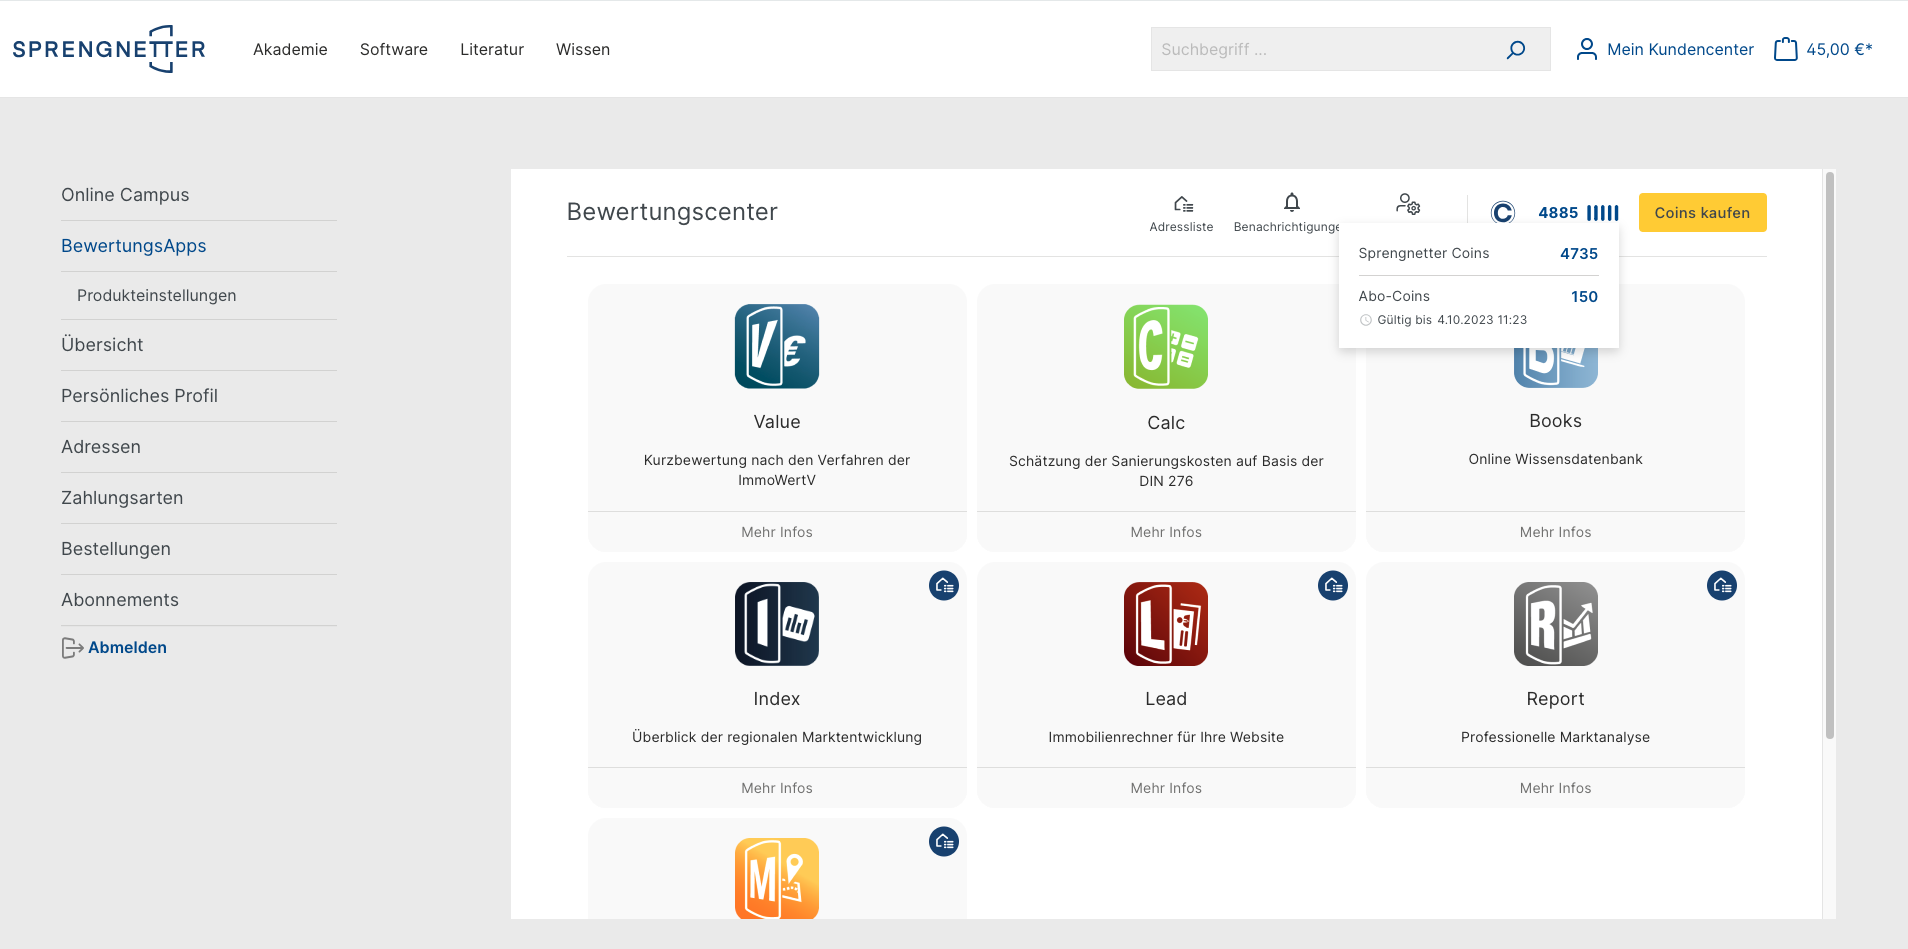Open the Software menu

(x=394, y=49)
